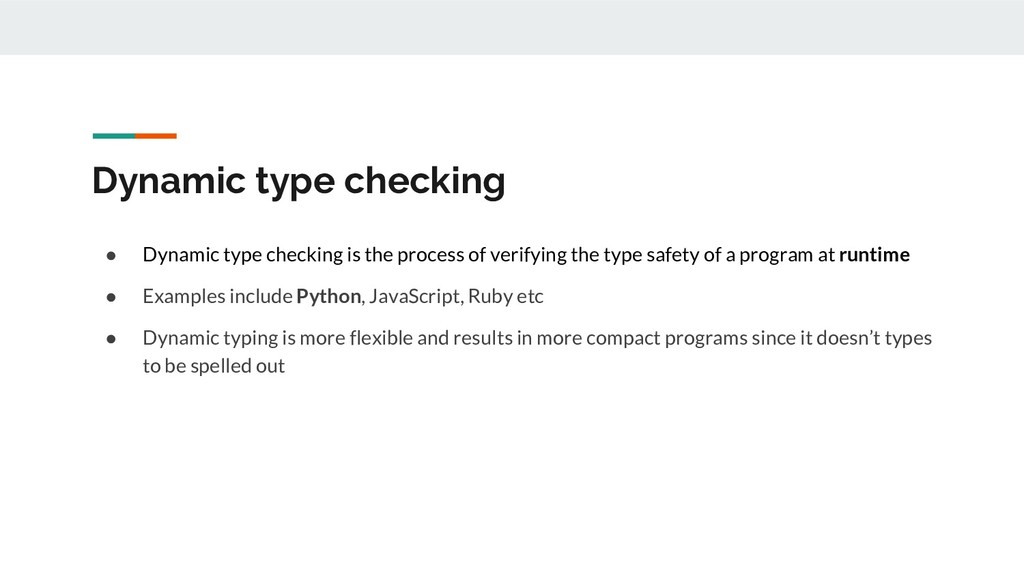
Task: Click the first bullet point dot
Action: click(x=114, y=255)
